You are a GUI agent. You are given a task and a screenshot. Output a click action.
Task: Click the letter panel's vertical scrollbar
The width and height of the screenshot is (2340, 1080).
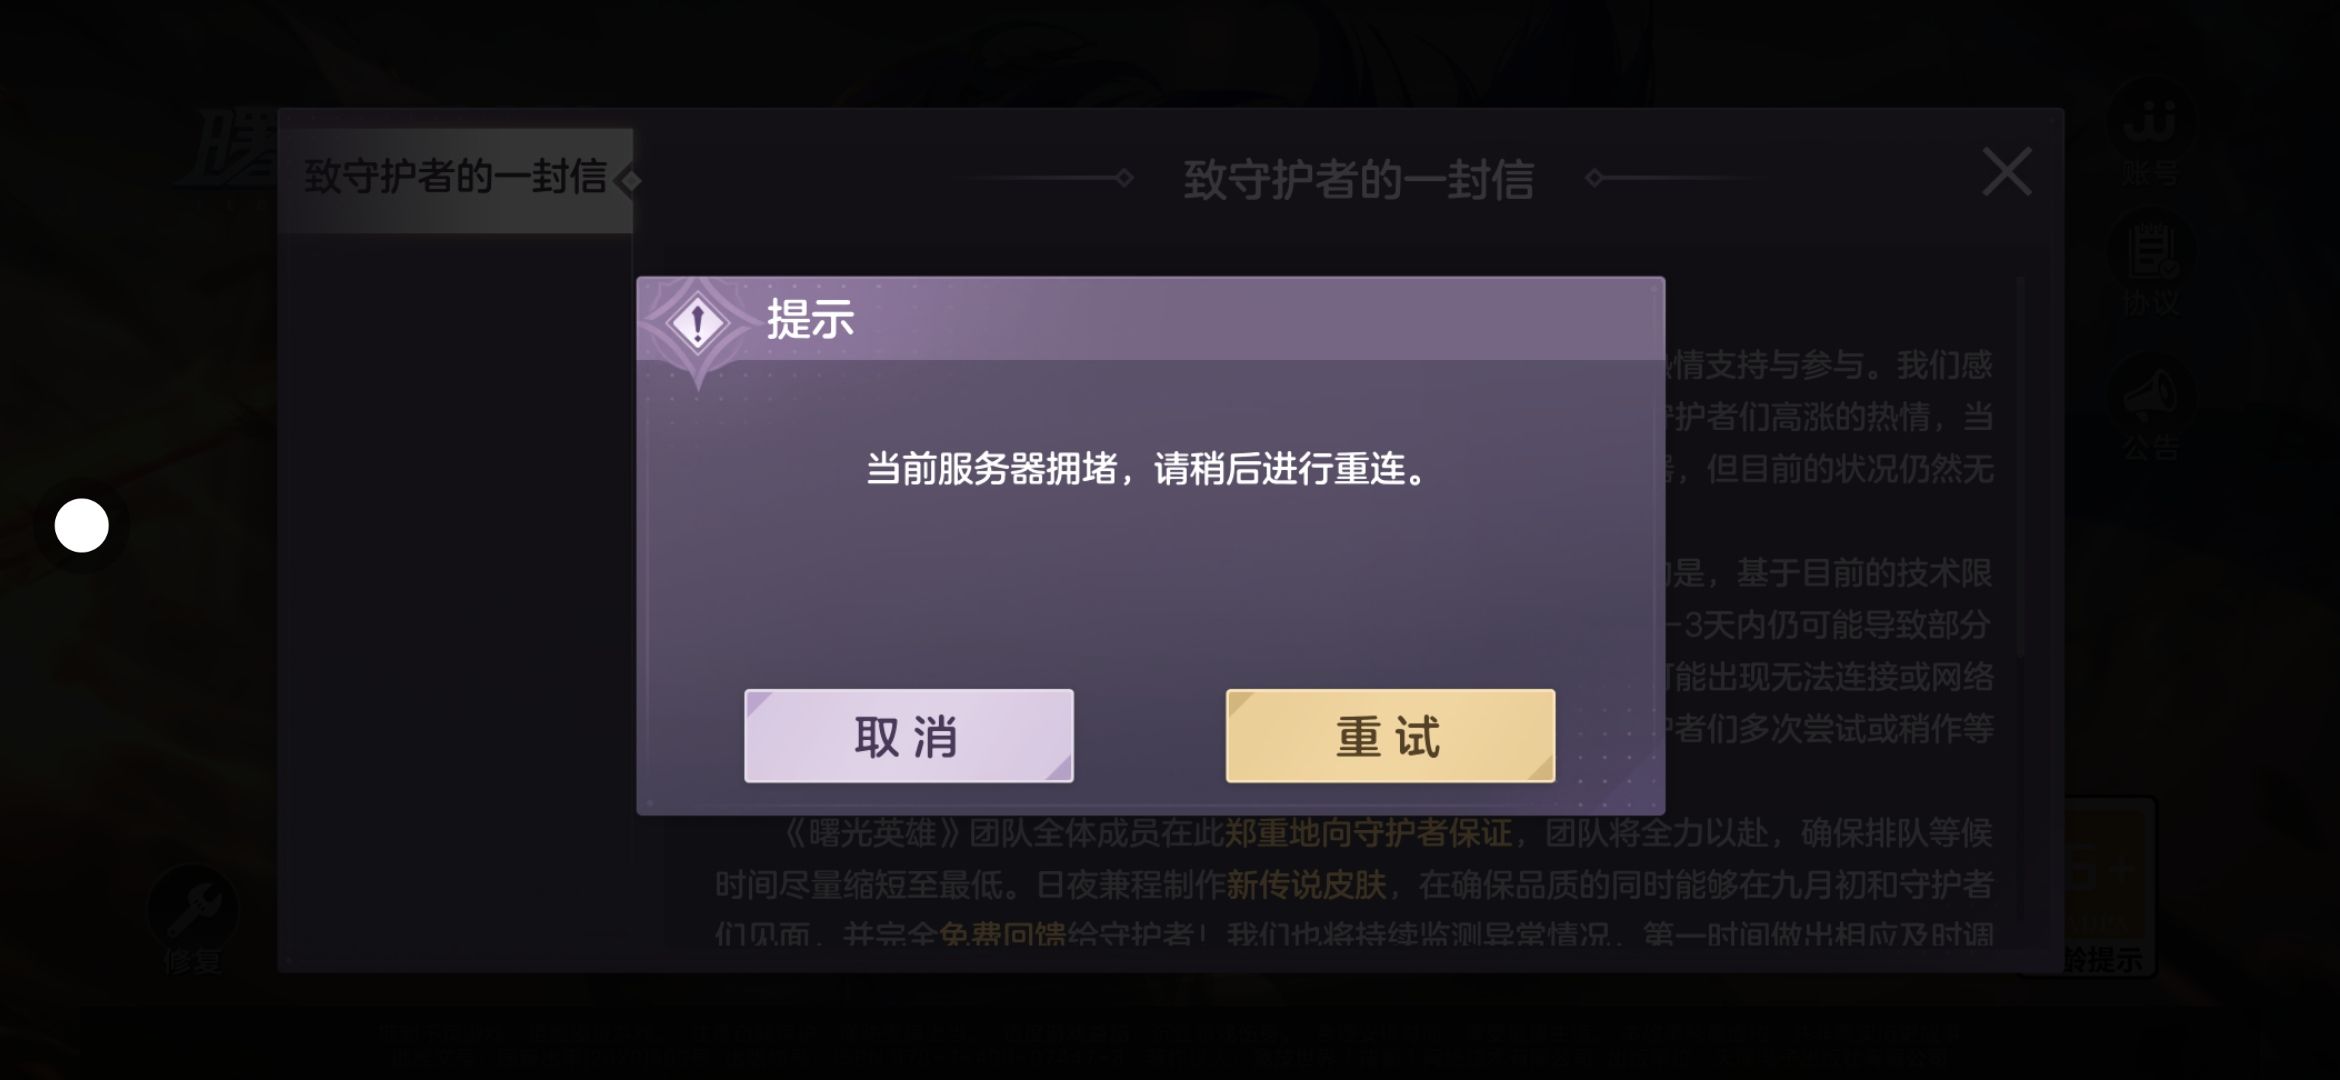click(x=2019, y=468)
